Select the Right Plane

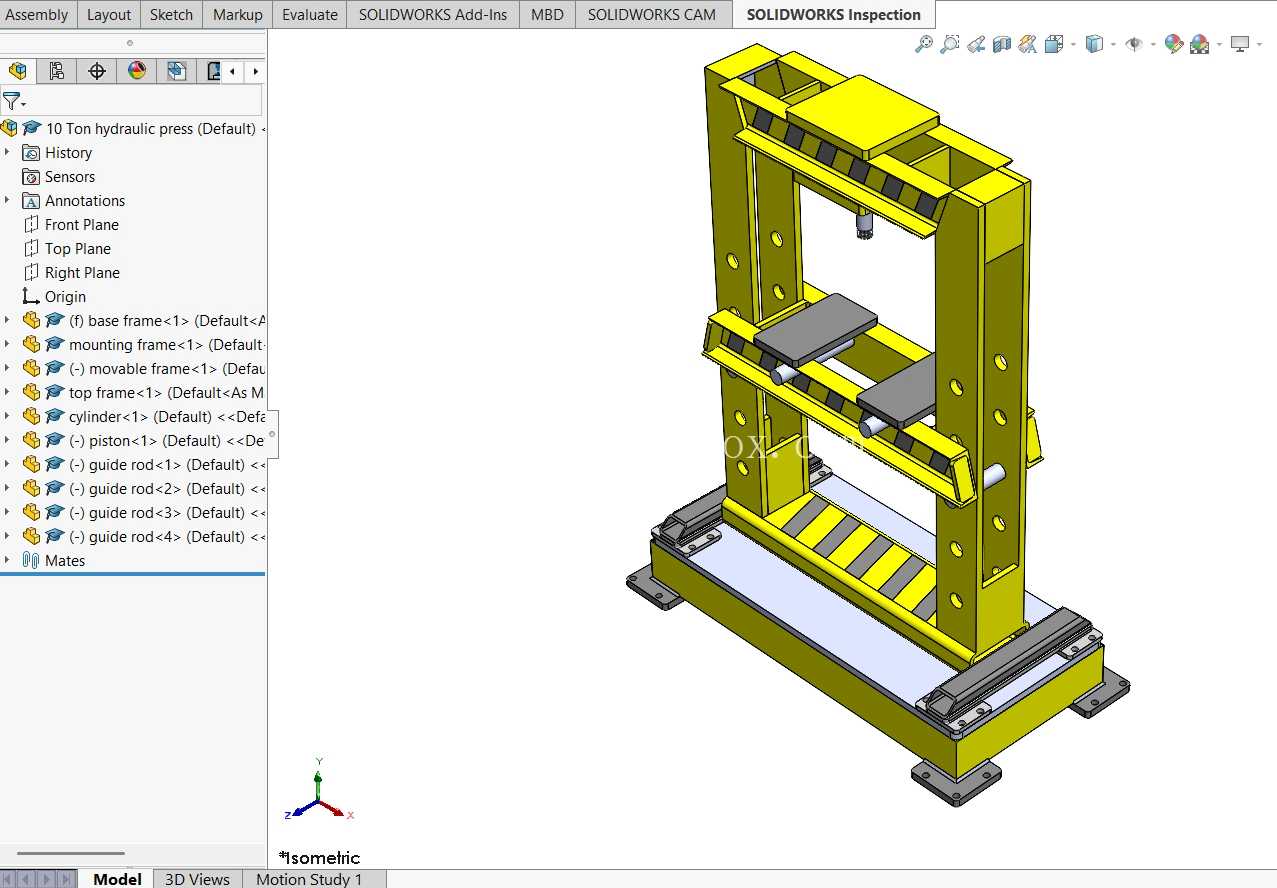click(x=82, y=272)
